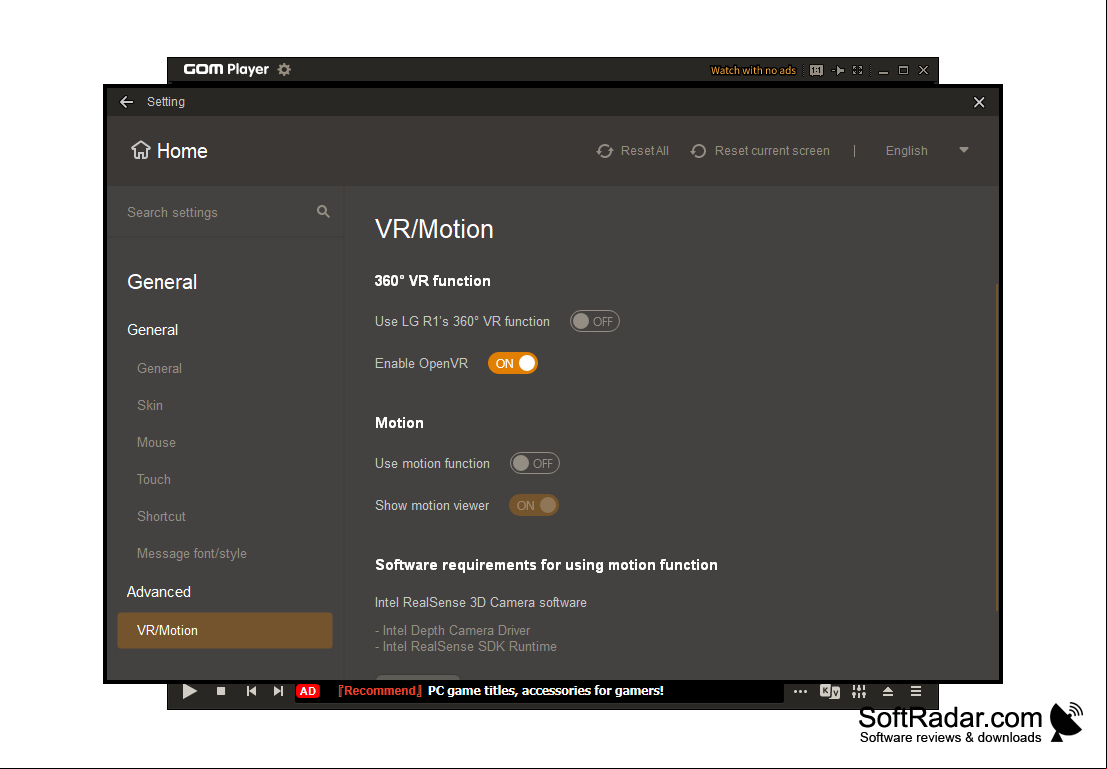This screenshot has height=769, width=1107.
Task: Go back with the Setting arrow
Action: (126, 102)
